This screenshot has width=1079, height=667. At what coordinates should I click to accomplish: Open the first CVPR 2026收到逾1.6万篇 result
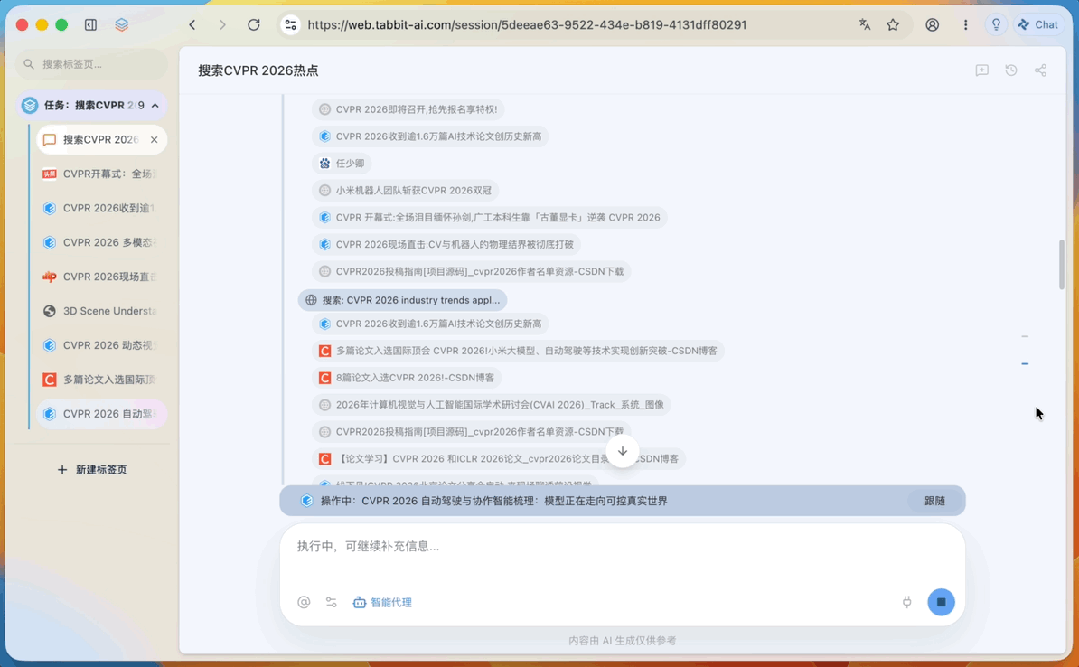click(430, 136)
